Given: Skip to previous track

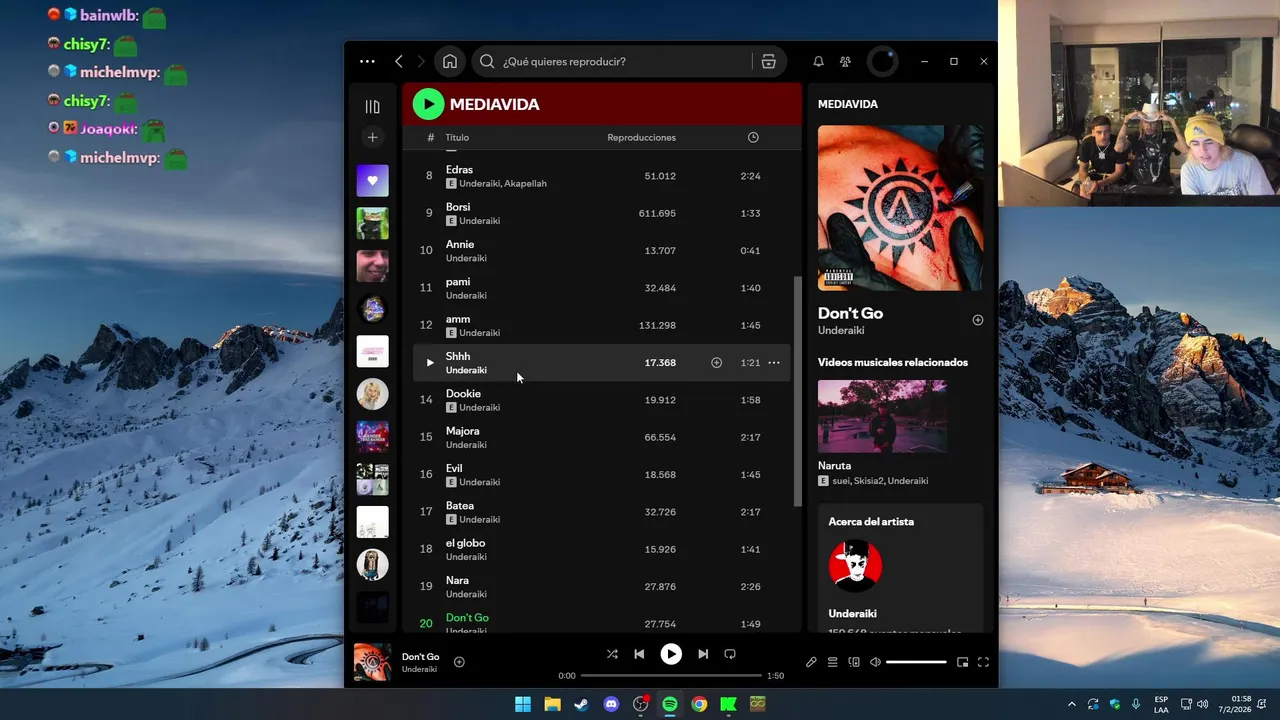Looking at the screenshot, I should point(639,654).
